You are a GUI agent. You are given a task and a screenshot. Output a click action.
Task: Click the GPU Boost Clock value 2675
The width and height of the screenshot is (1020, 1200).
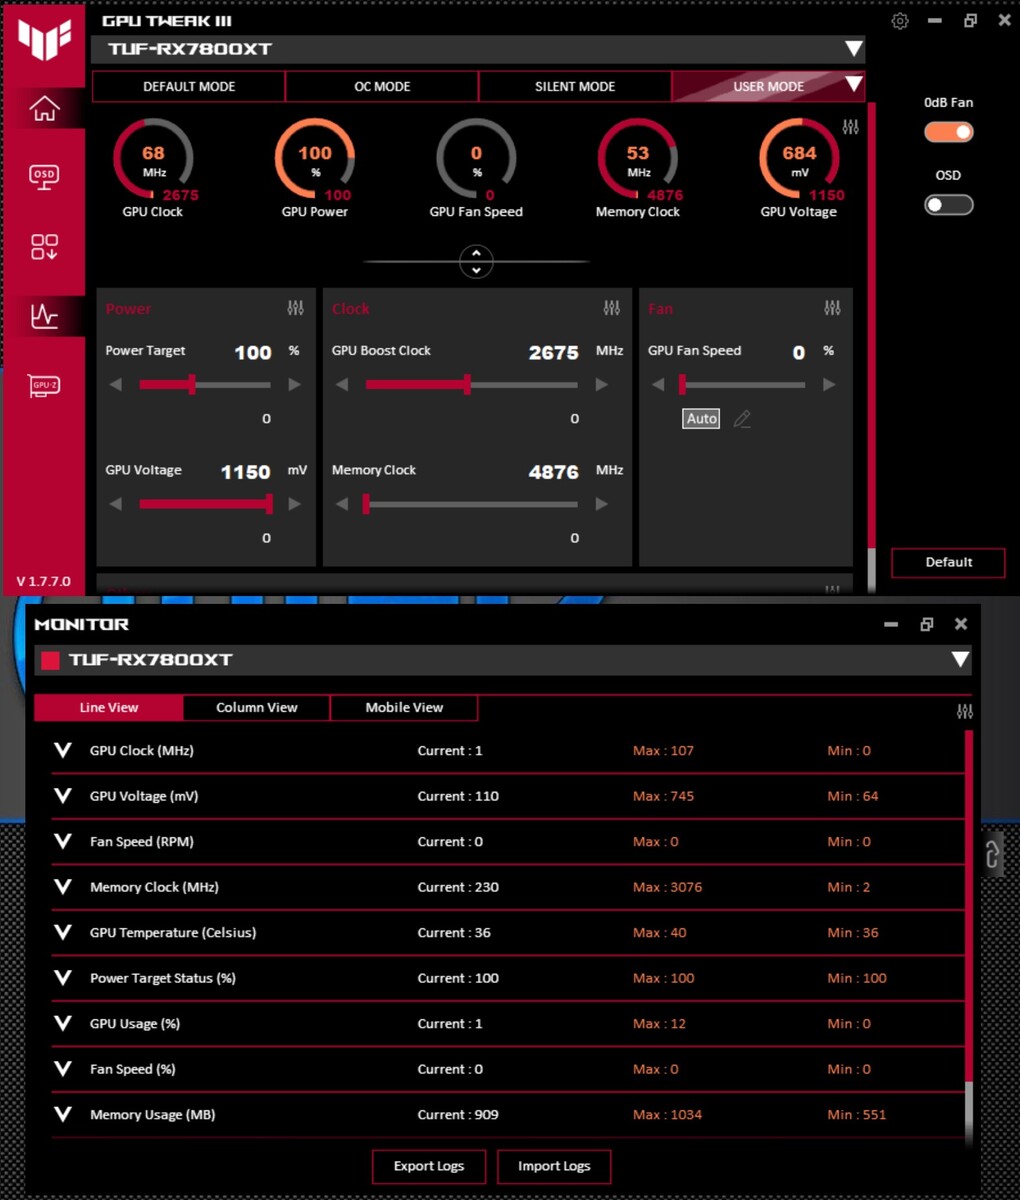pos(553,352)
